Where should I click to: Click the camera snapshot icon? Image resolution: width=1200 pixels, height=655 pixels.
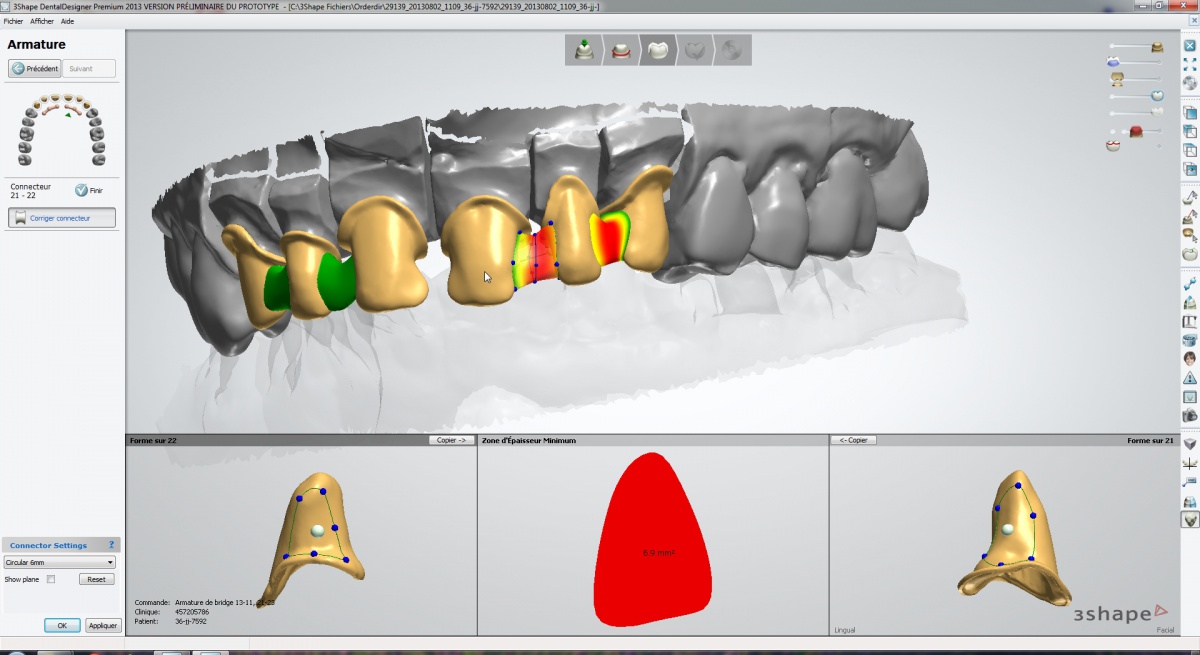[x=1190, y=415]
